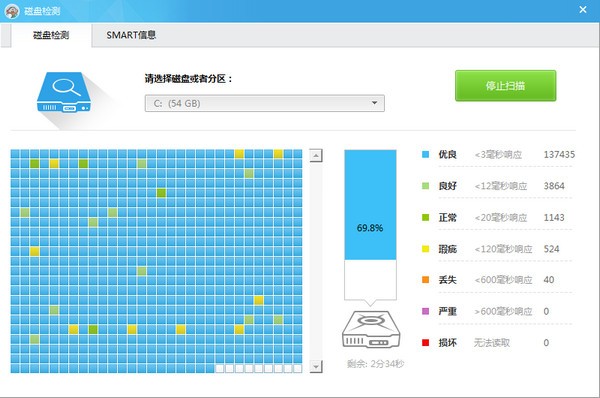Switch to the SMART信息 tab
Viewport: 600px width, 398px height.
pyautogui.click(x=131, y=35)
